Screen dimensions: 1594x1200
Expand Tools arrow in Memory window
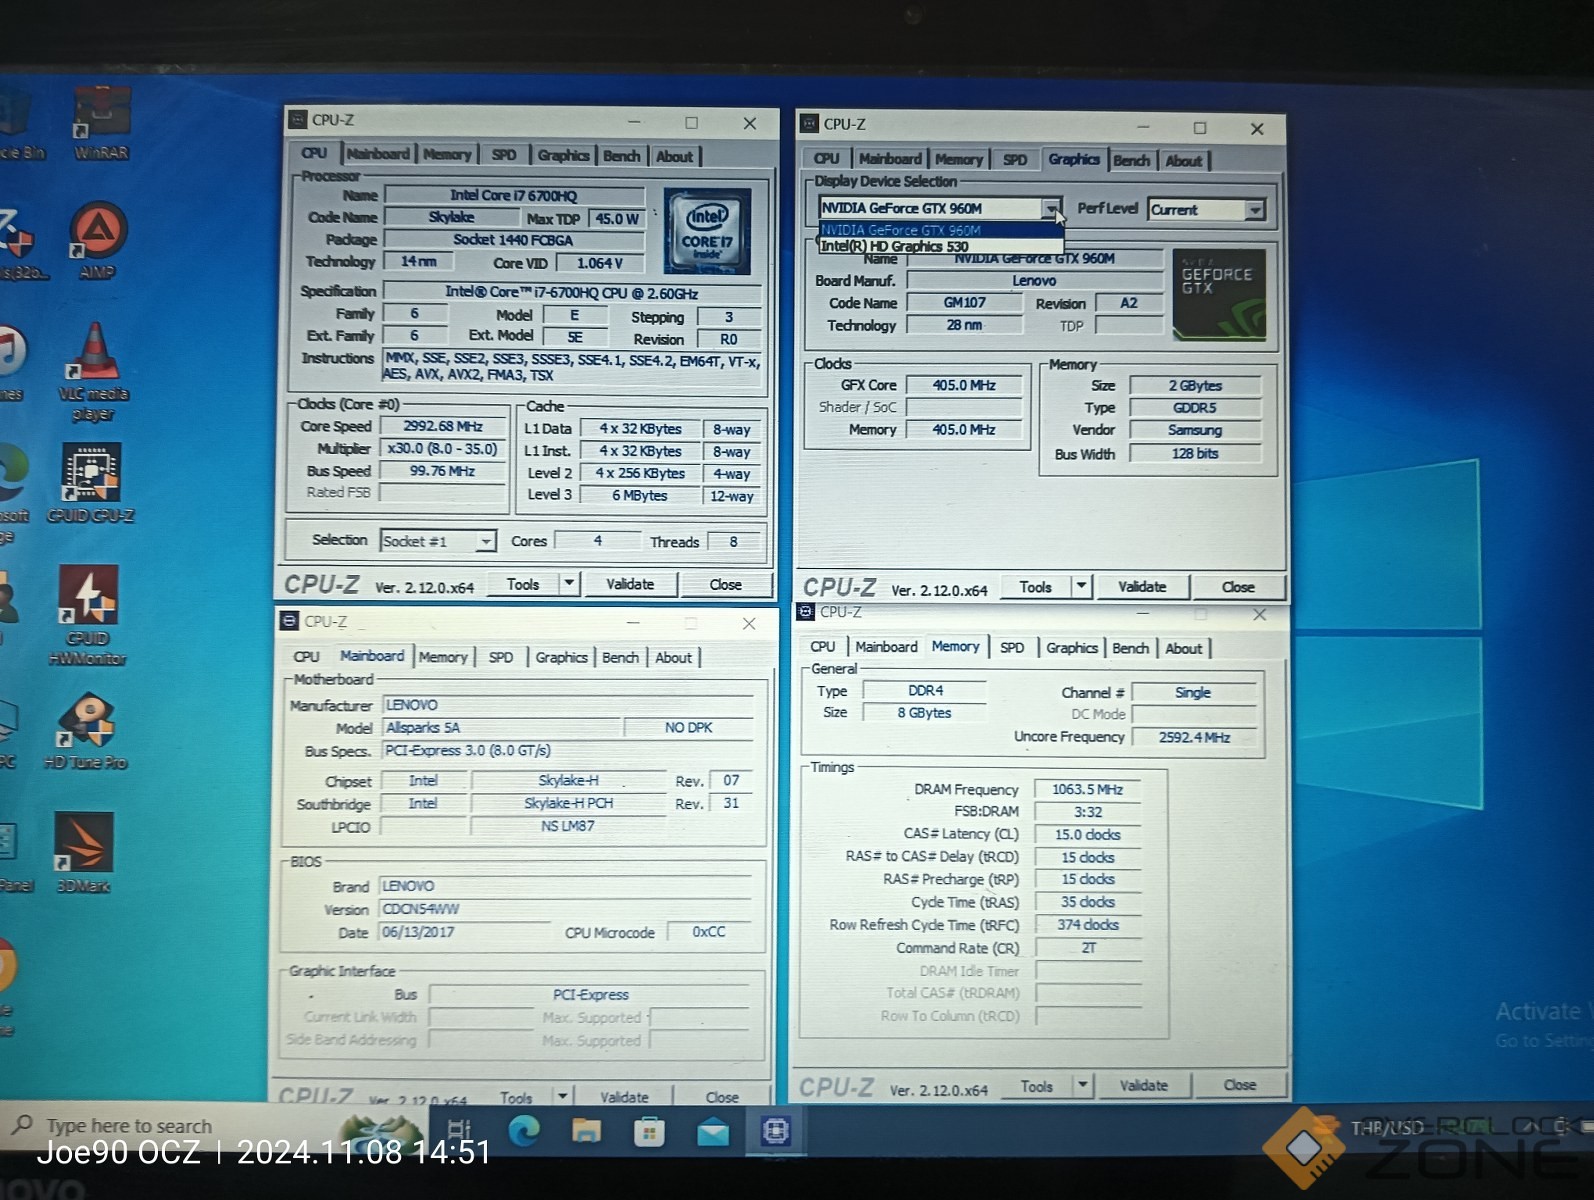1082,1085
